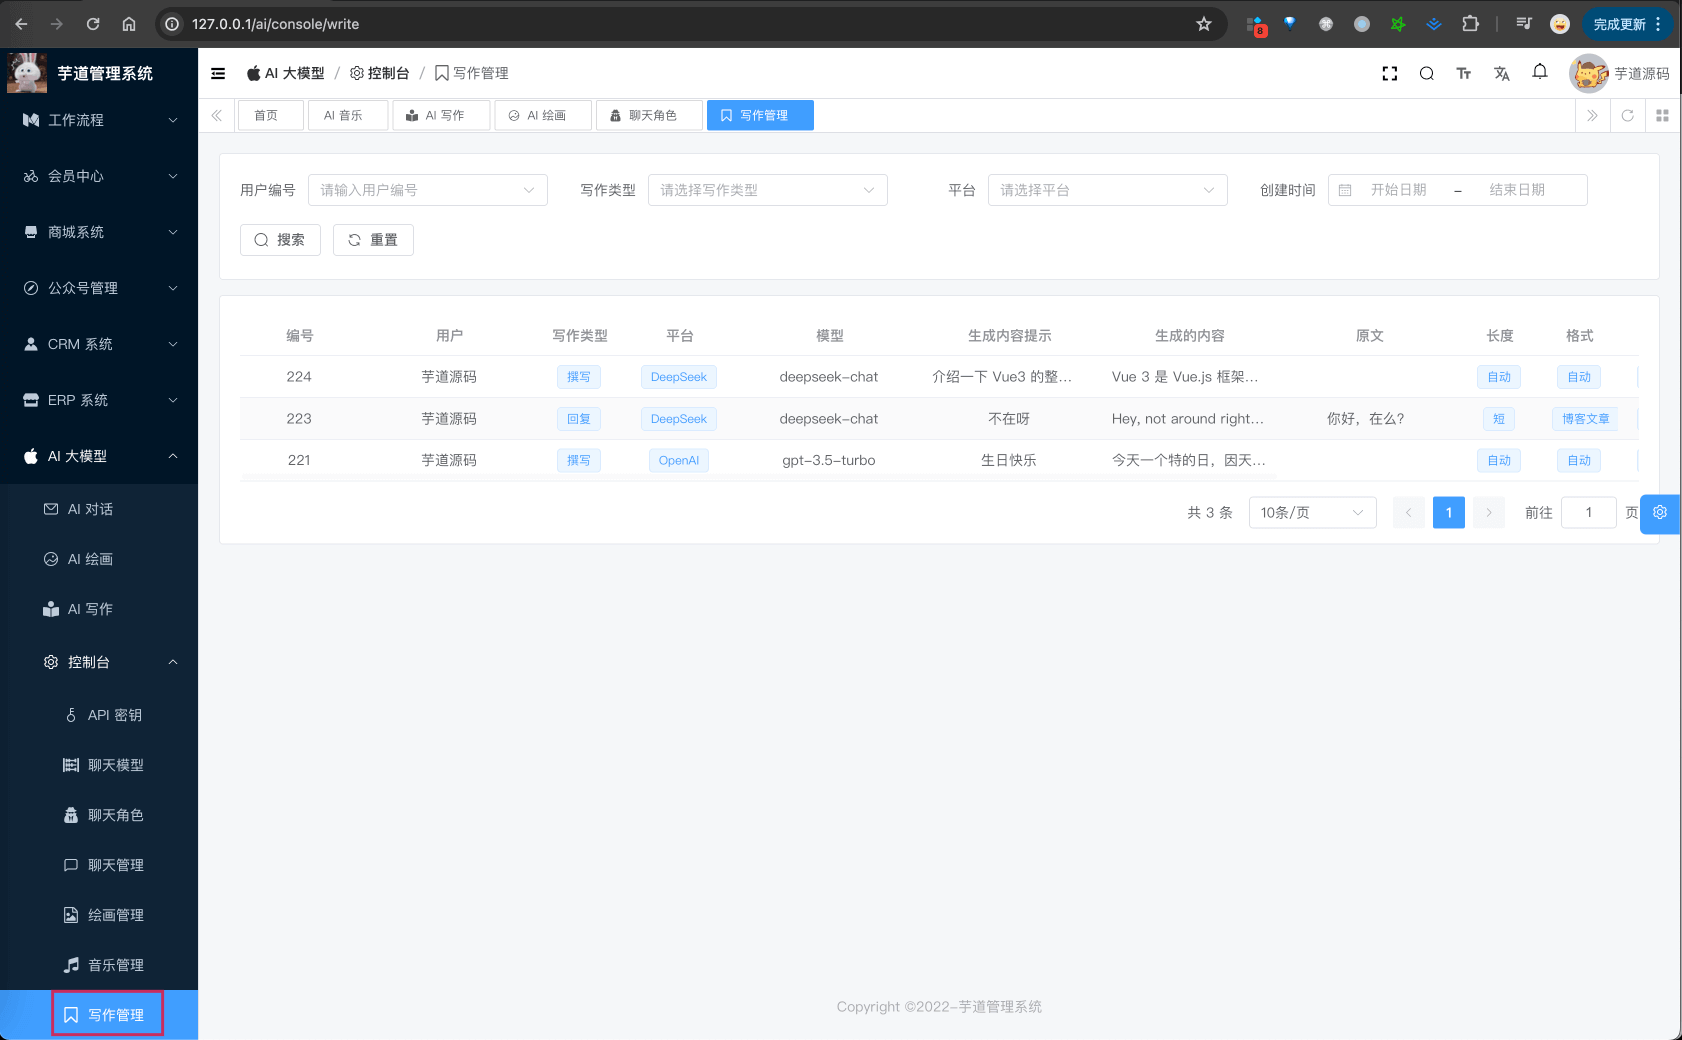Open the language switch icon in top bar
1682x1040 pixels.
point(1502,73)
